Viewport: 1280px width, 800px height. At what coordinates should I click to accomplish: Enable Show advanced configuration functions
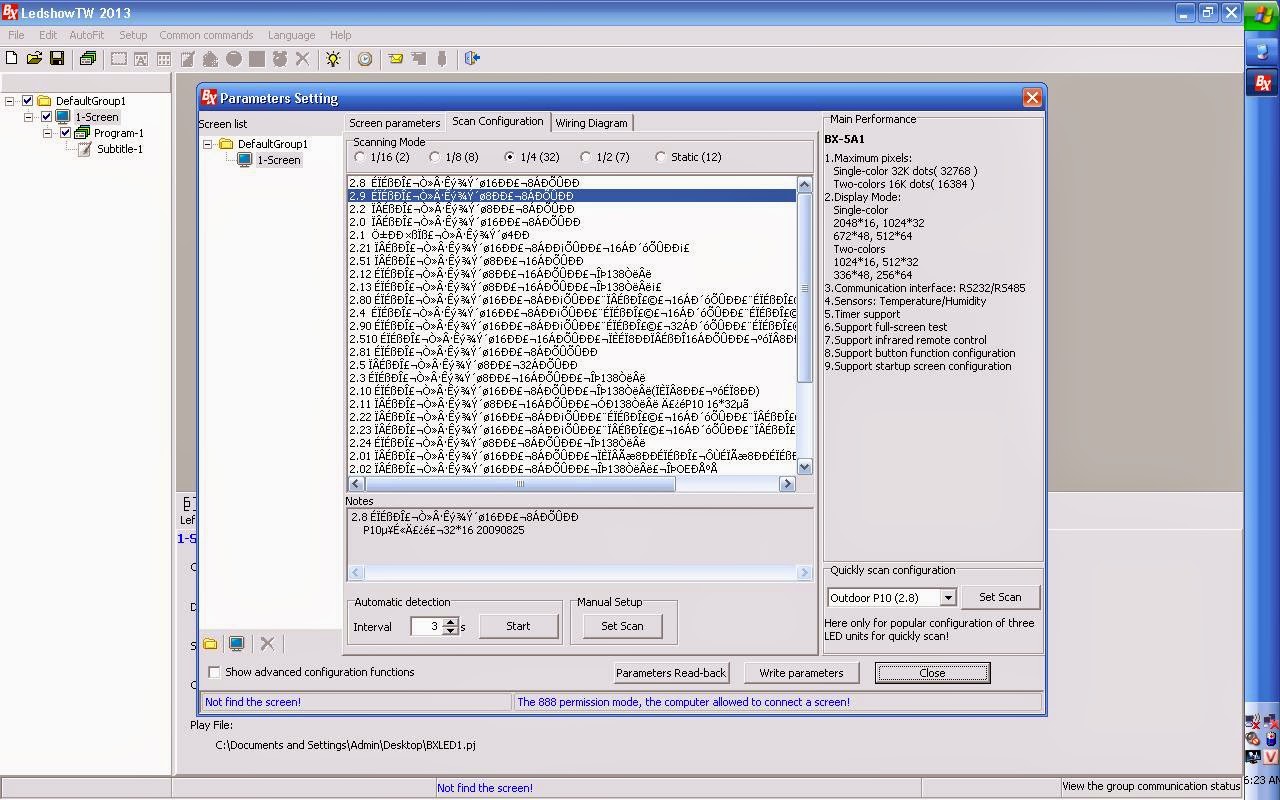click(214, 672)
